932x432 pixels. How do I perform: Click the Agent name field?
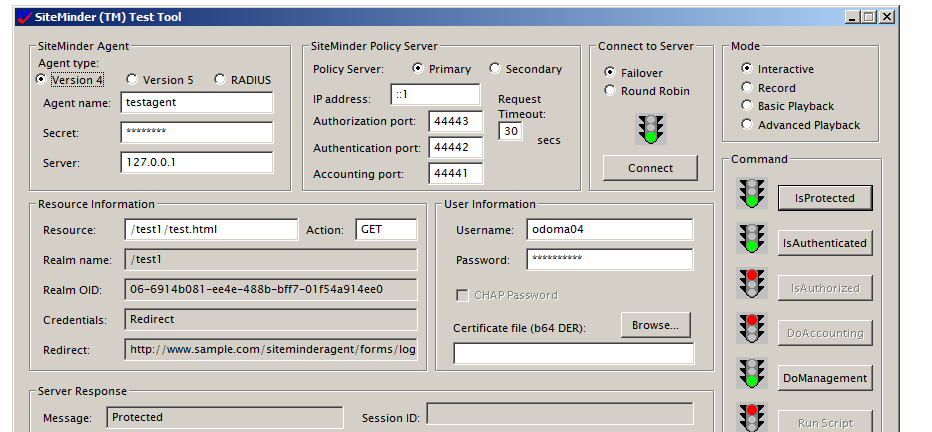point(197,102)
